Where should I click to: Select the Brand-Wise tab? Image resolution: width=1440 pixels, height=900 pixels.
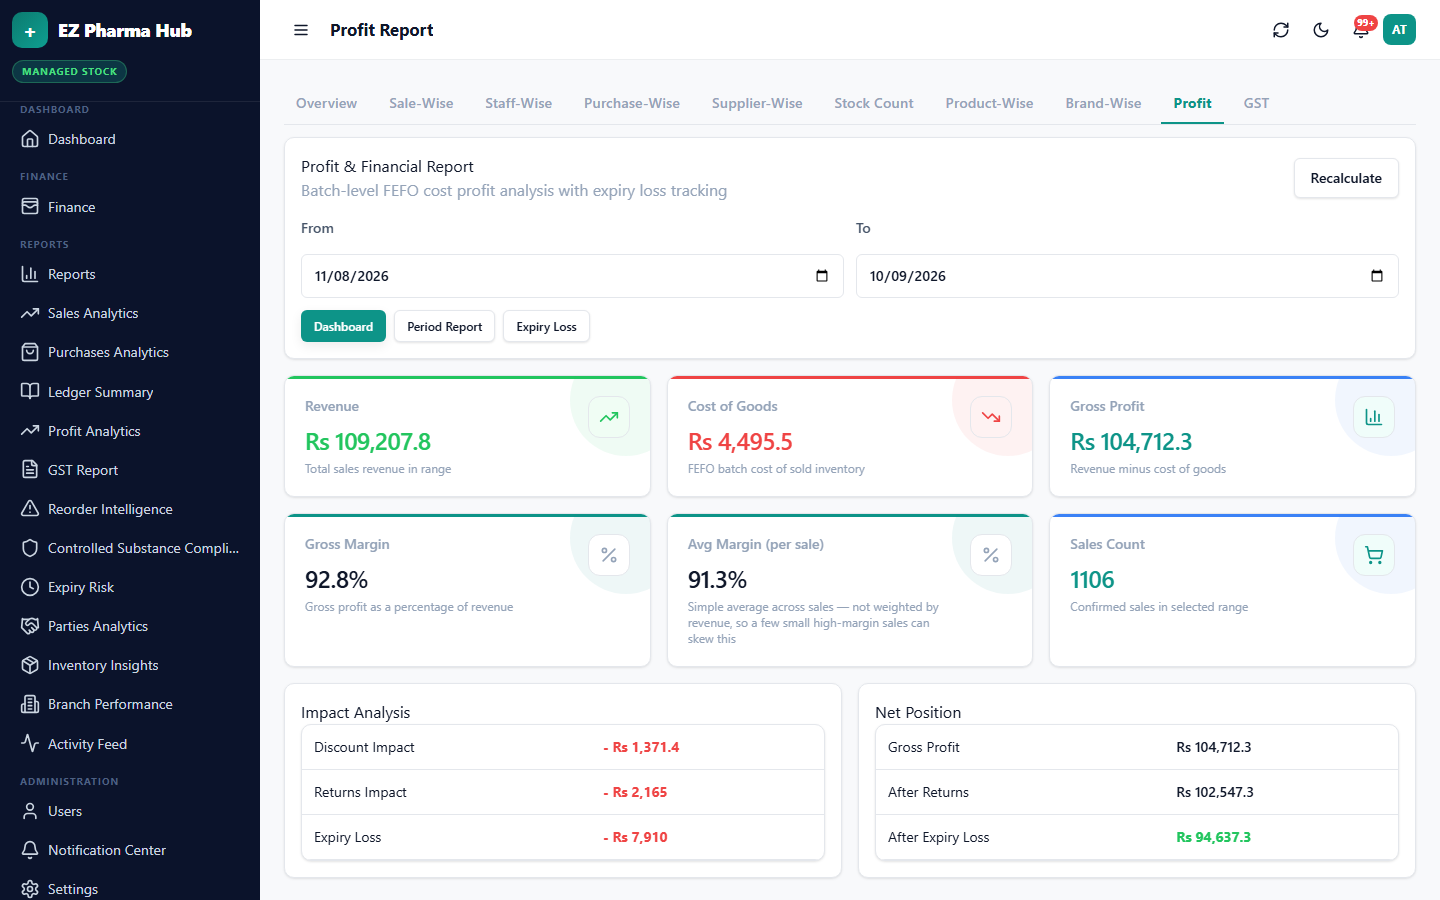pyautogui.click(x=1103, y=103)
